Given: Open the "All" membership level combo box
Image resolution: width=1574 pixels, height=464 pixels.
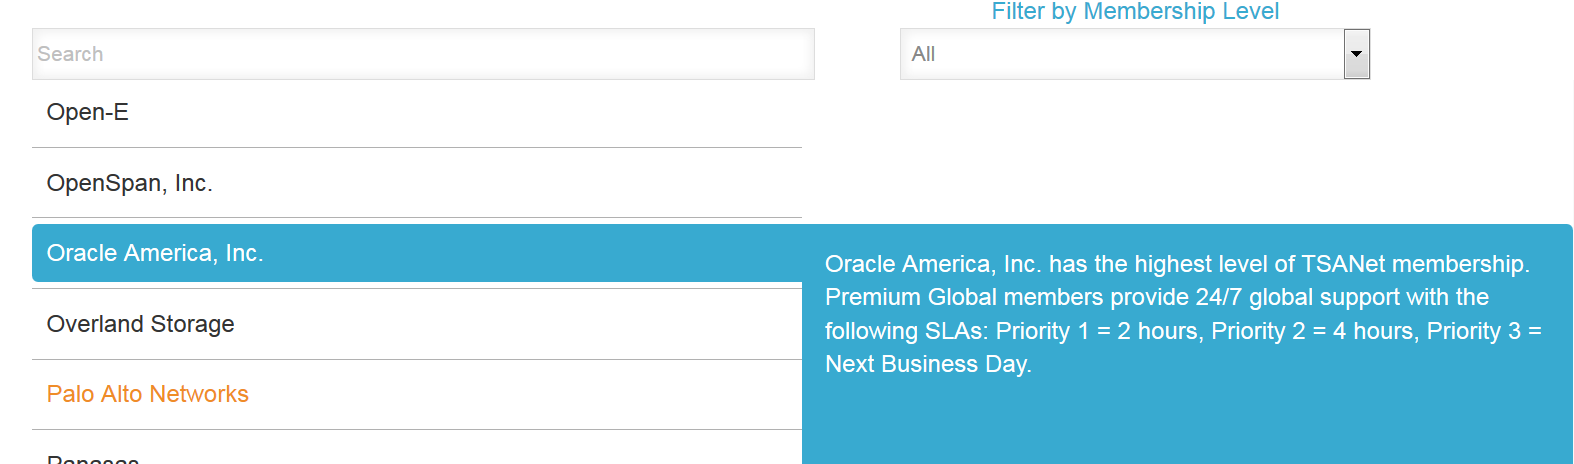Looking at the screenshot, I should click(1122, 54).
